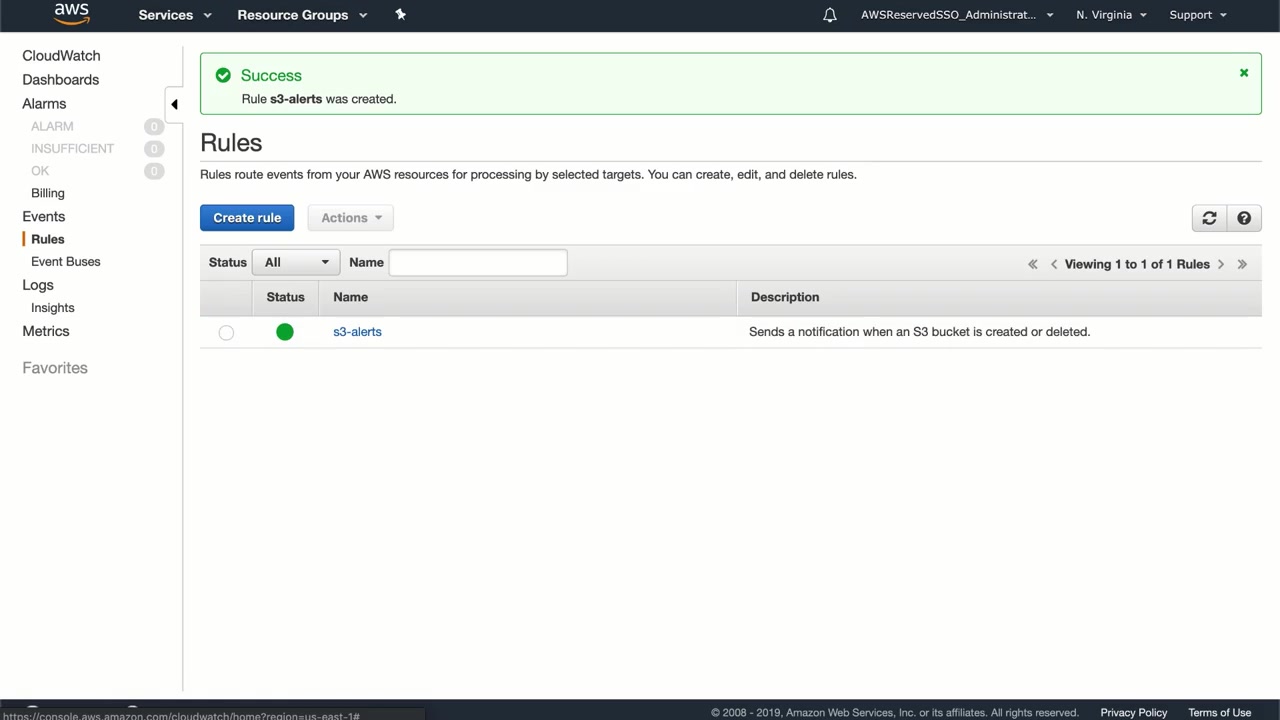
Task: Open the OK state filter in the sidebar
Action: tap(40, 171)
